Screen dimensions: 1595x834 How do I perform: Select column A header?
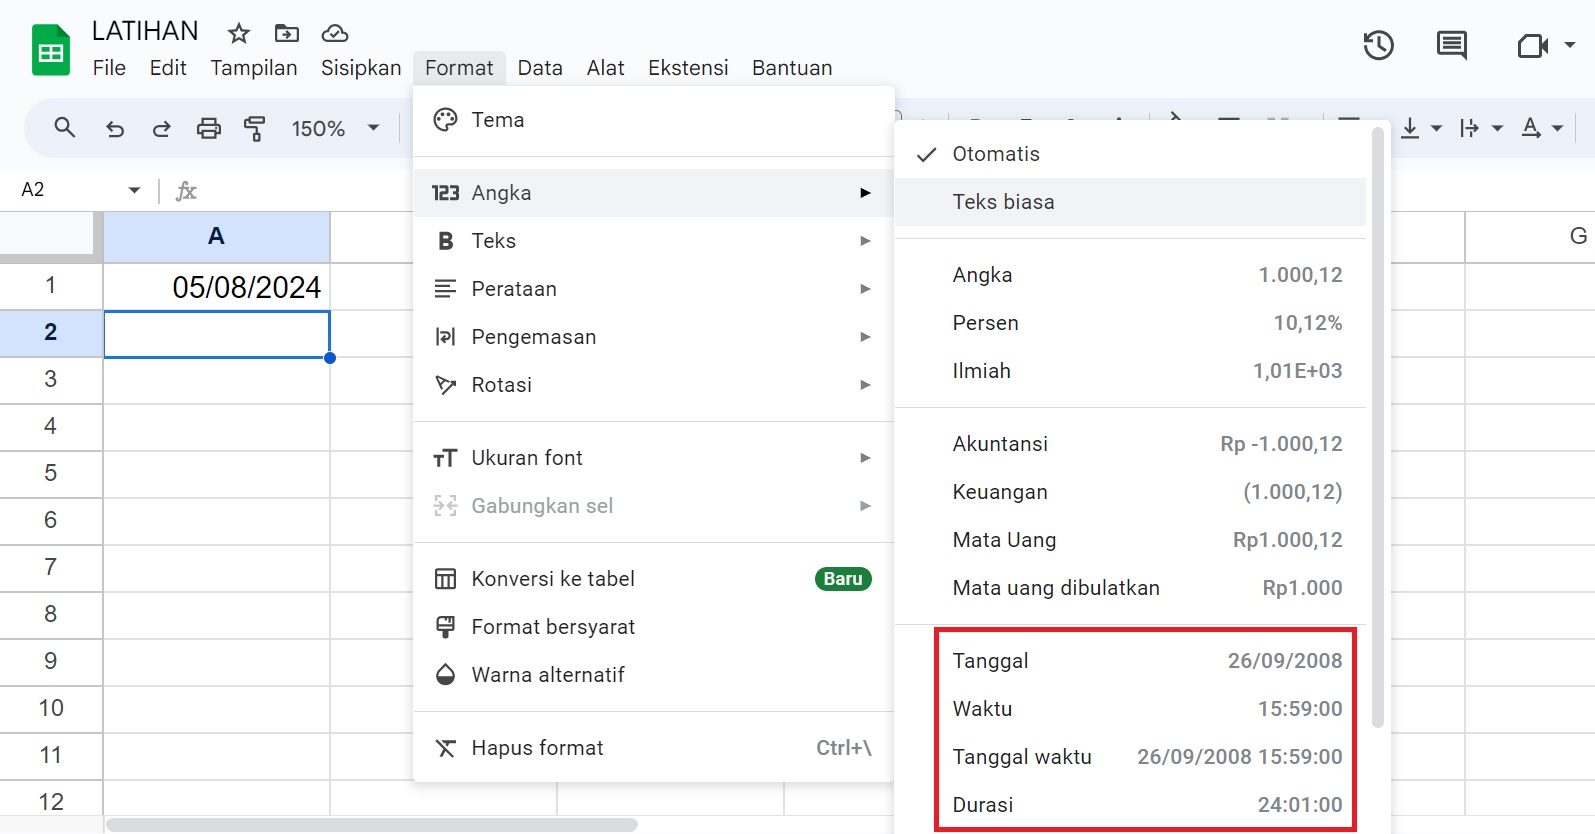tap(217, 237)
